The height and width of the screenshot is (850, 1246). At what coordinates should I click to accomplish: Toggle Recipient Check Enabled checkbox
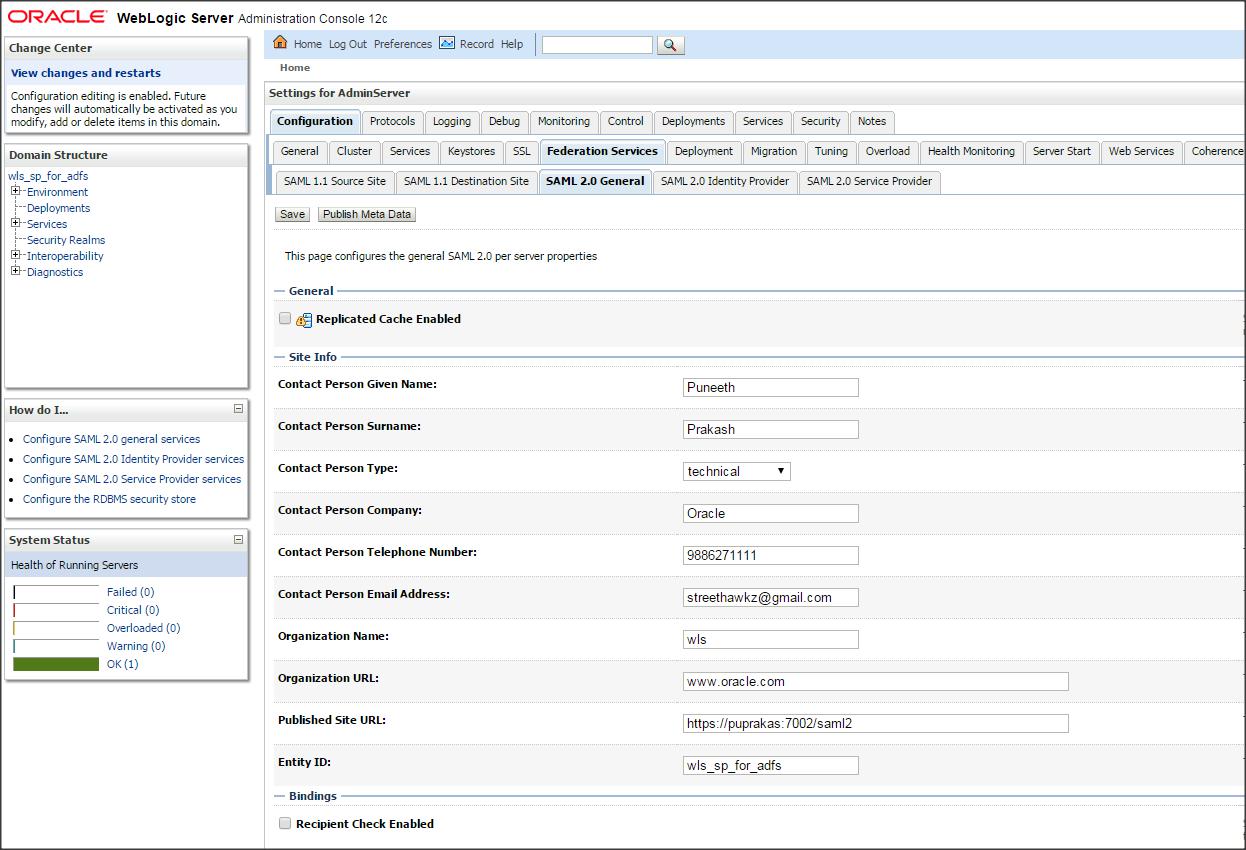285,824
